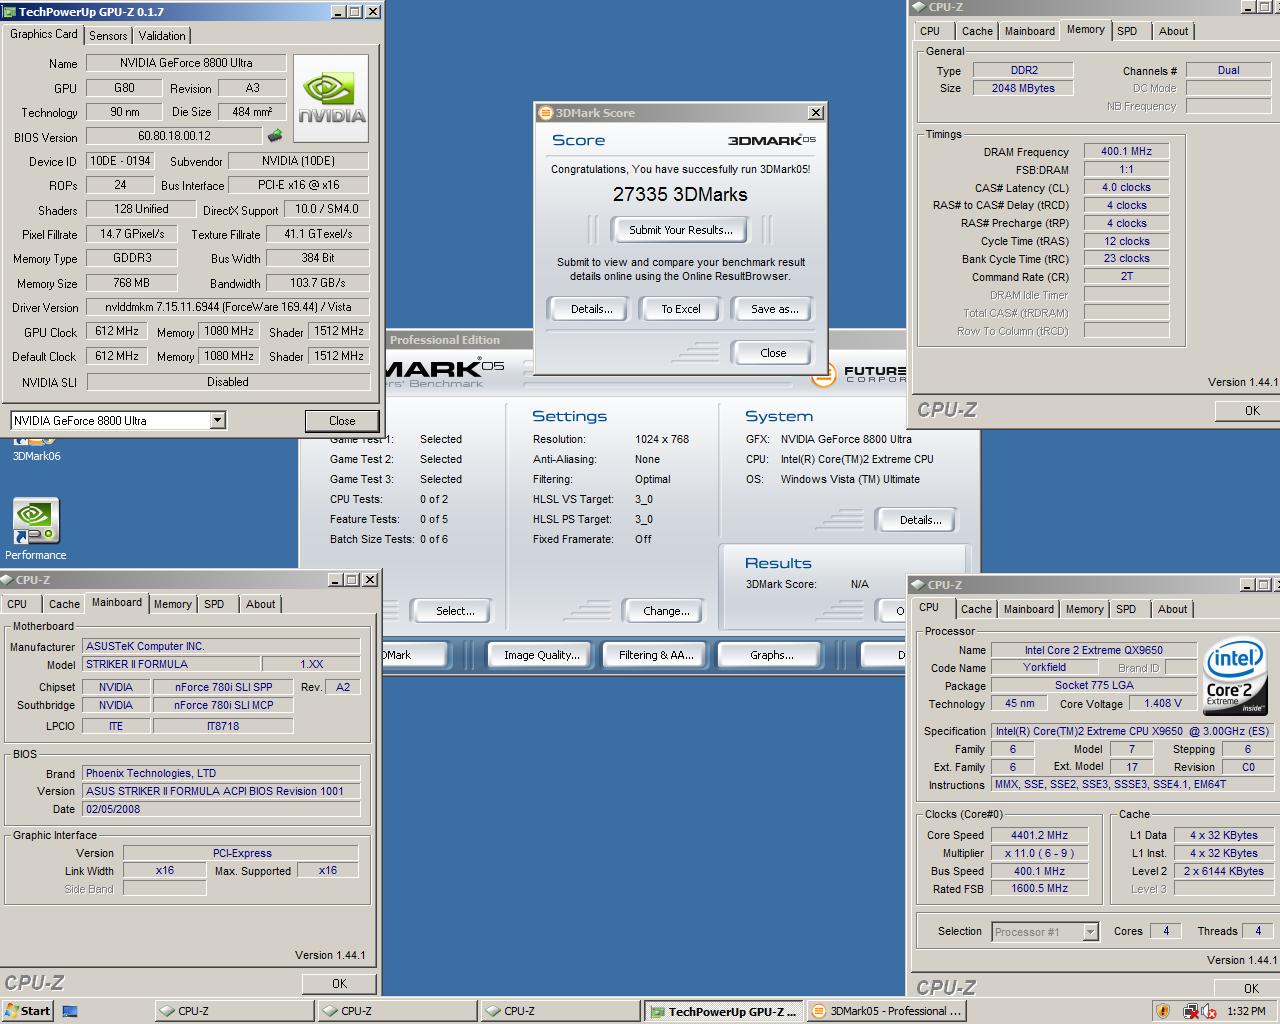The width and height of the screenshot is (1280, 1024).
Task: Click the muted volume tray icon
Action: [x=1209, y=1011]
